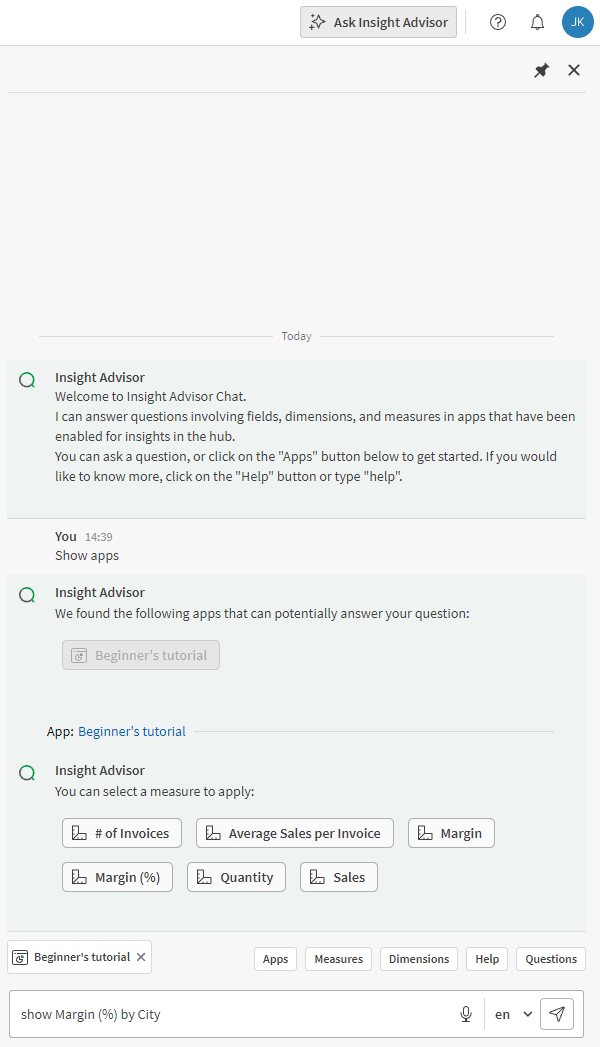Open the JK user profile avatar

coord(577,22)
